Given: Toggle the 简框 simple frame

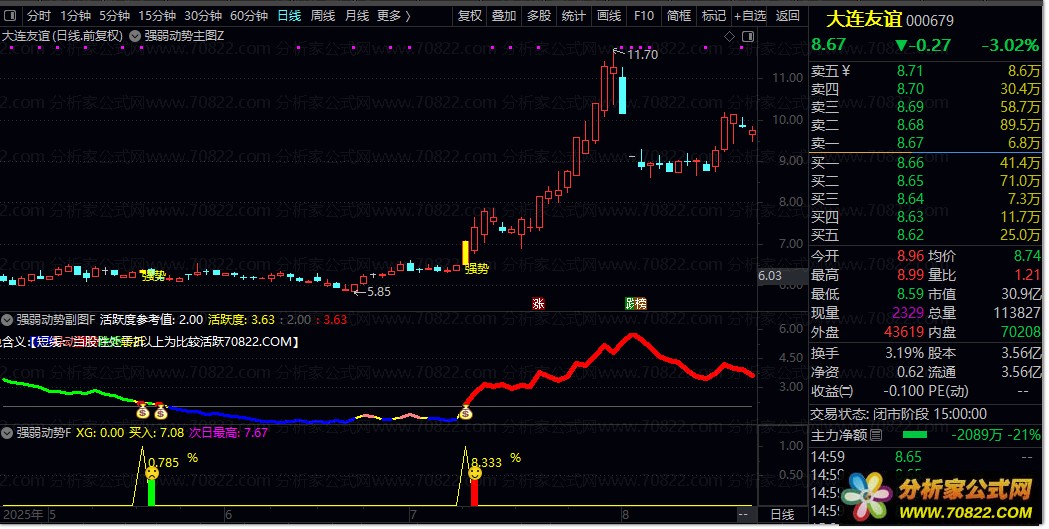Looking at the screenshot, I should coord(678,15).
